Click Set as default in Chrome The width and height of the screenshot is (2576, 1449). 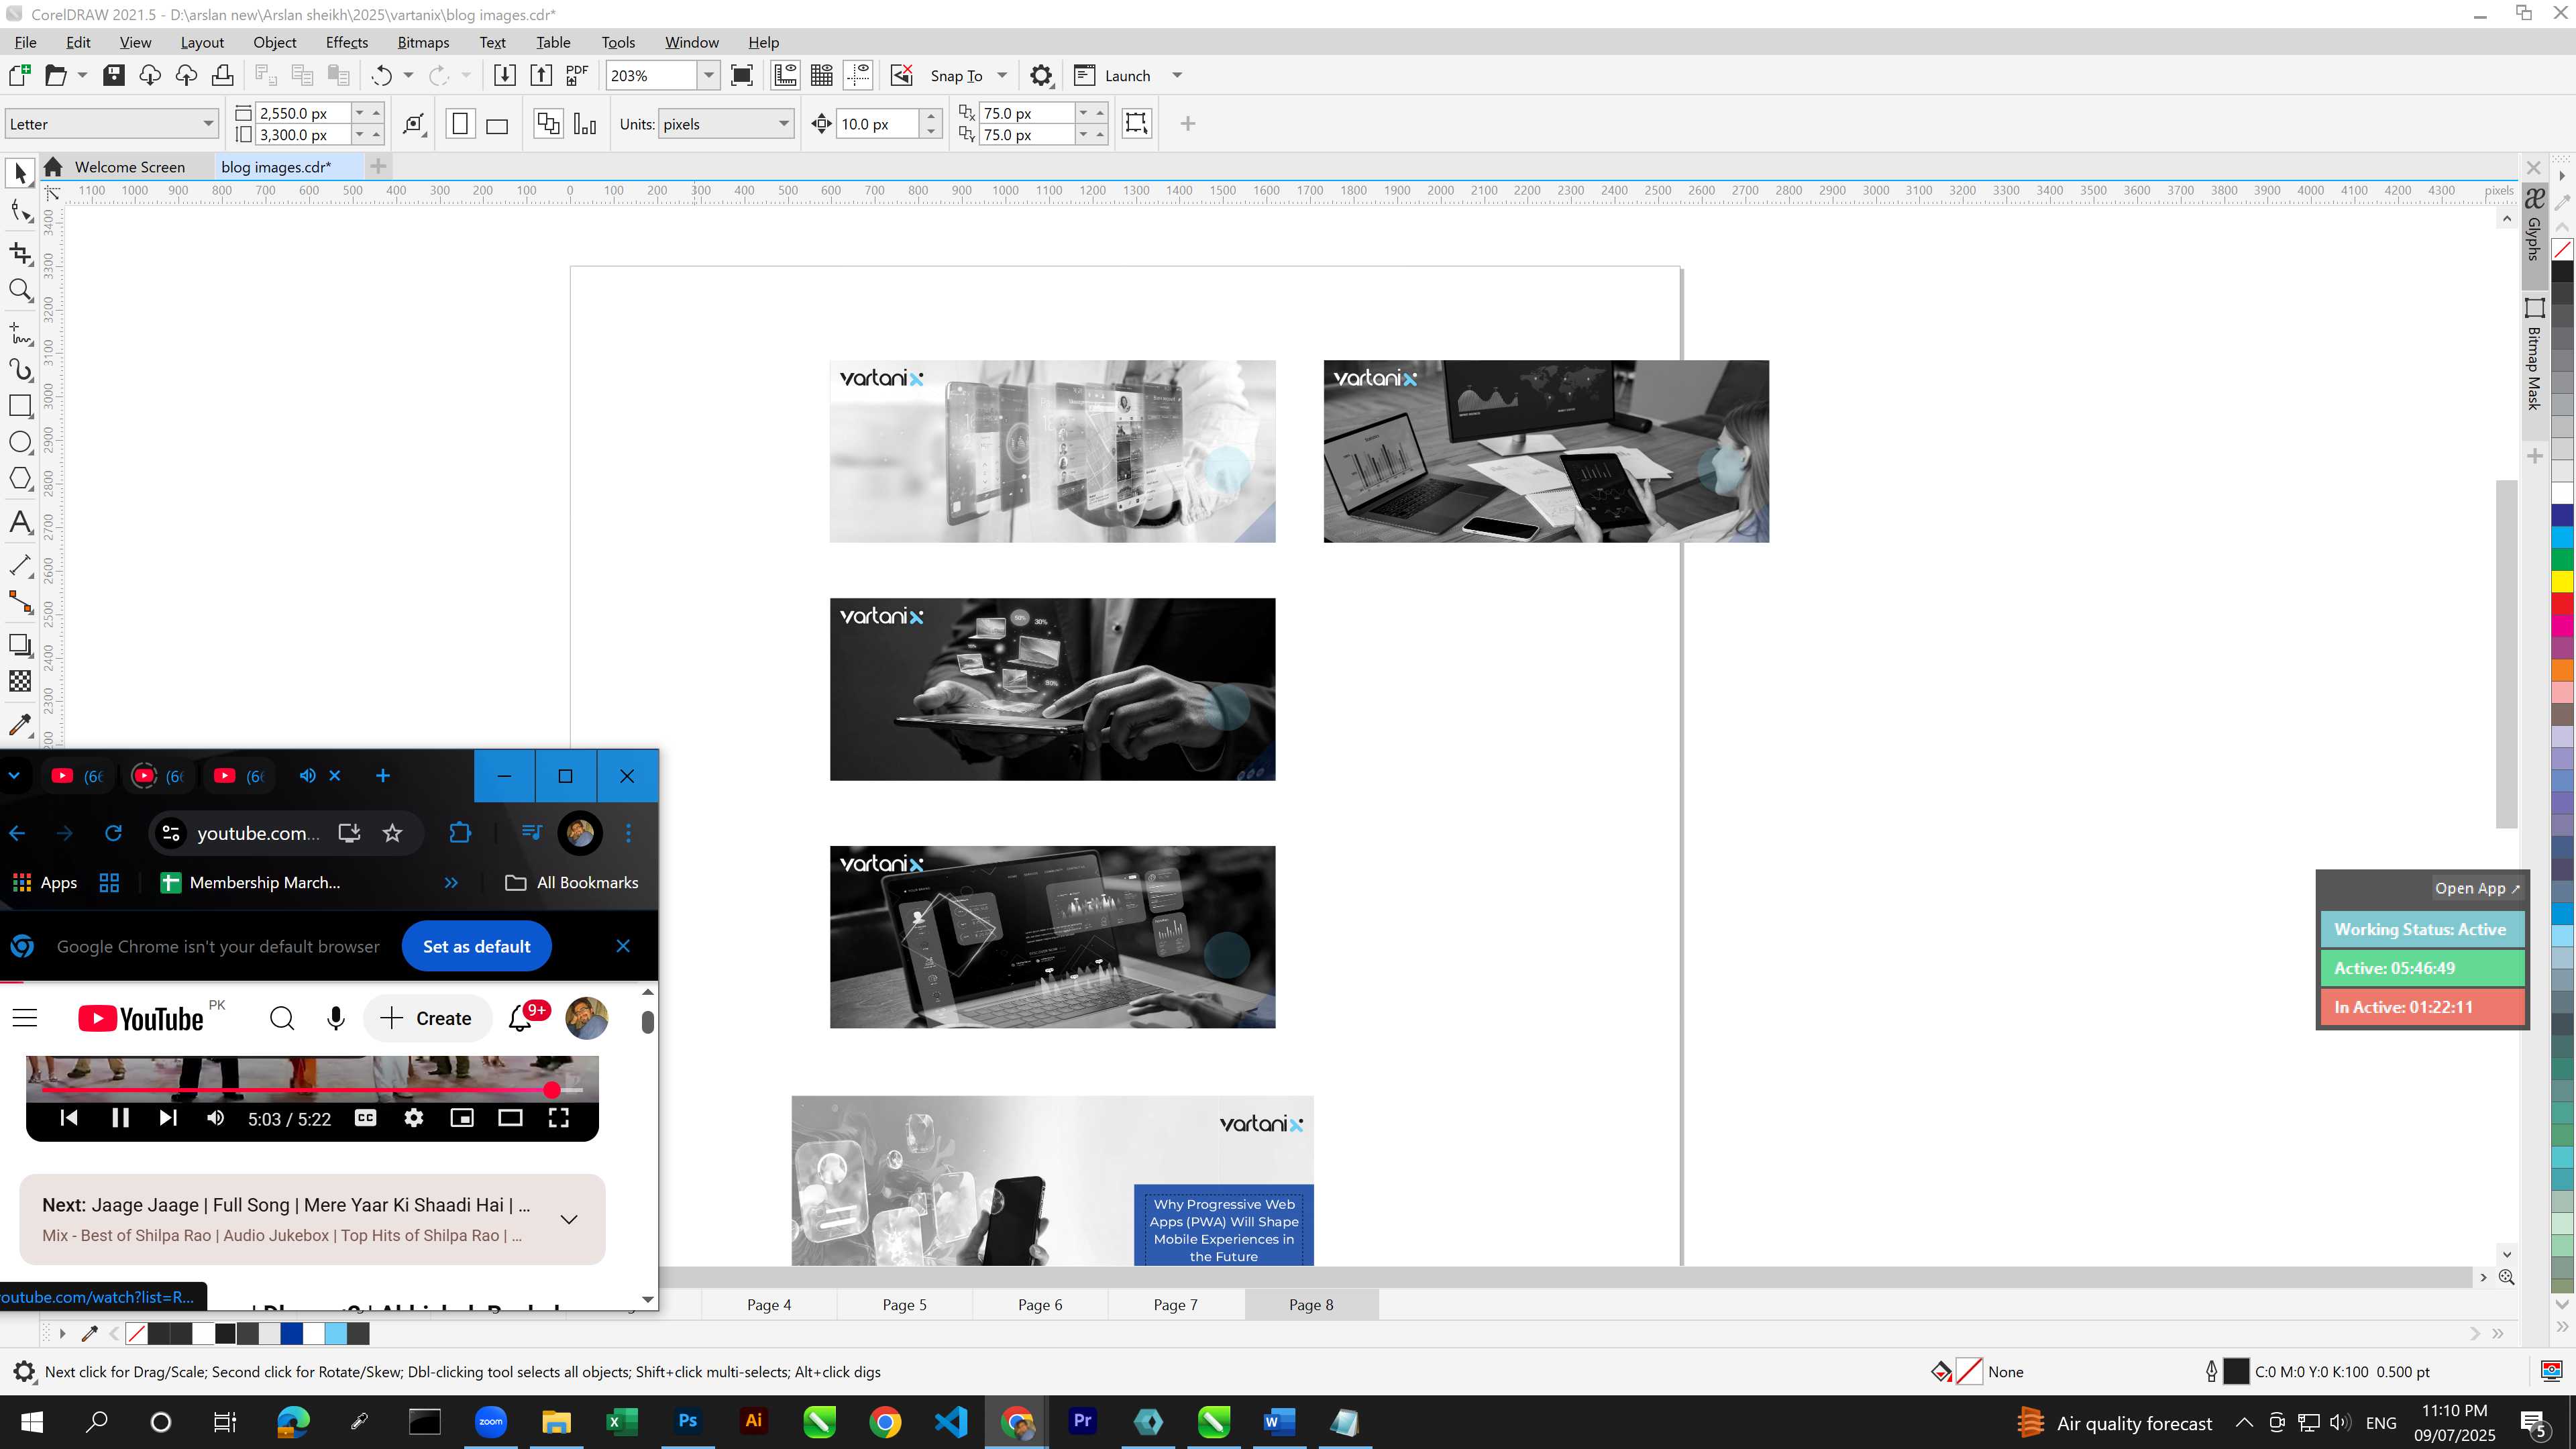477,946
